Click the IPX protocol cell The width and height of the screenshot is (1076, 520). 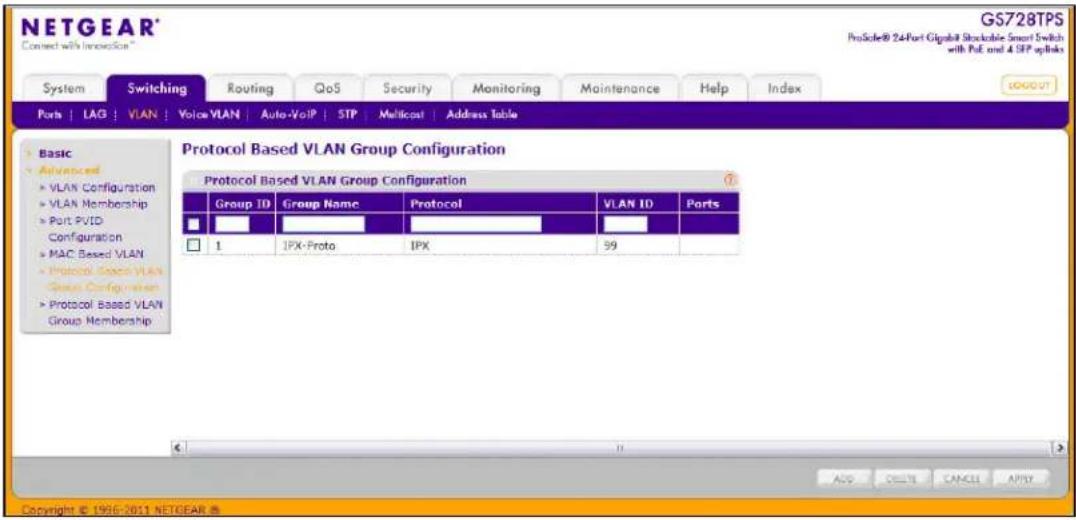[x=419, y=245]
